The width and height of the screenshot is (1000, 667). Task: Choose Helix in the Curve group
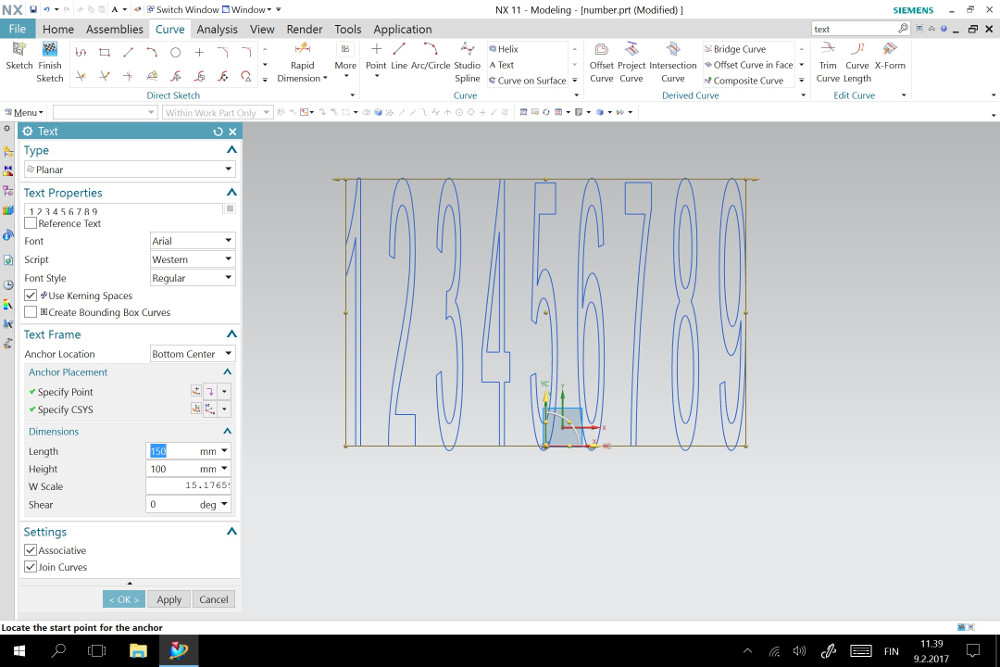point(504,49)
